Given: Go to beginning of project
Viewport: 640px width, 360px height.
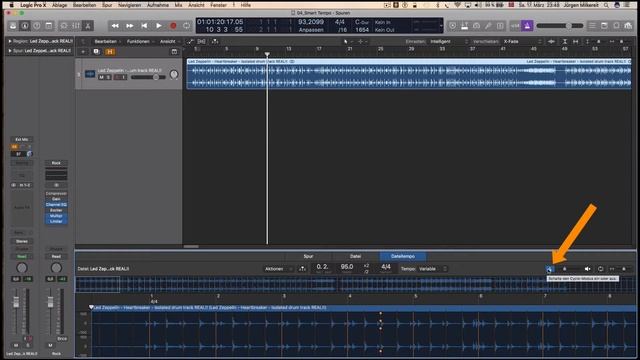Looking at the screenshot, I should point(144,26).
